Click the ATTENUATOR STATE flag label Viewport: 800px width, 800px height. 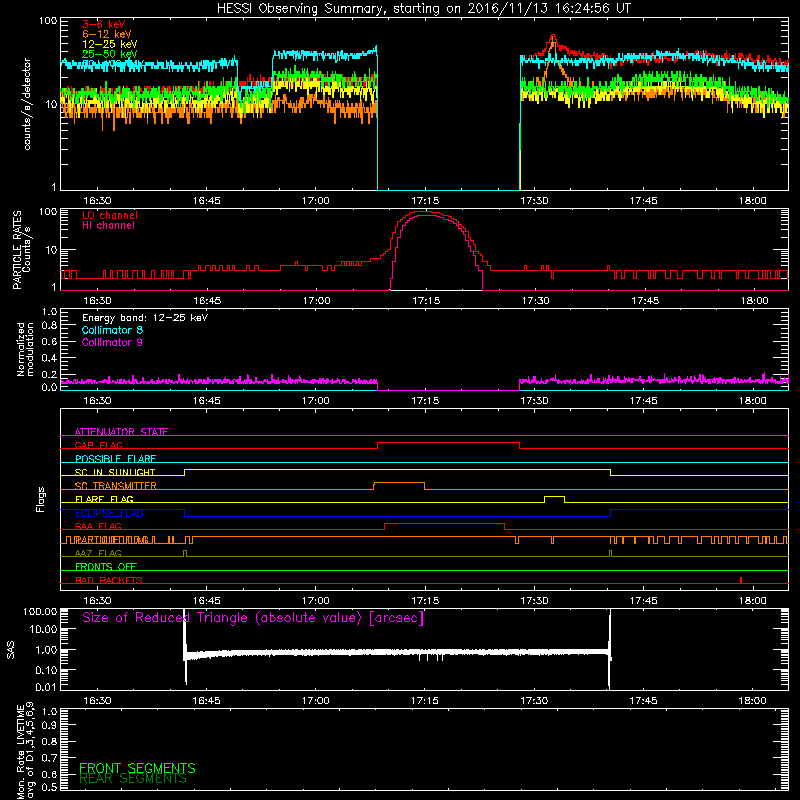(121, 432)
